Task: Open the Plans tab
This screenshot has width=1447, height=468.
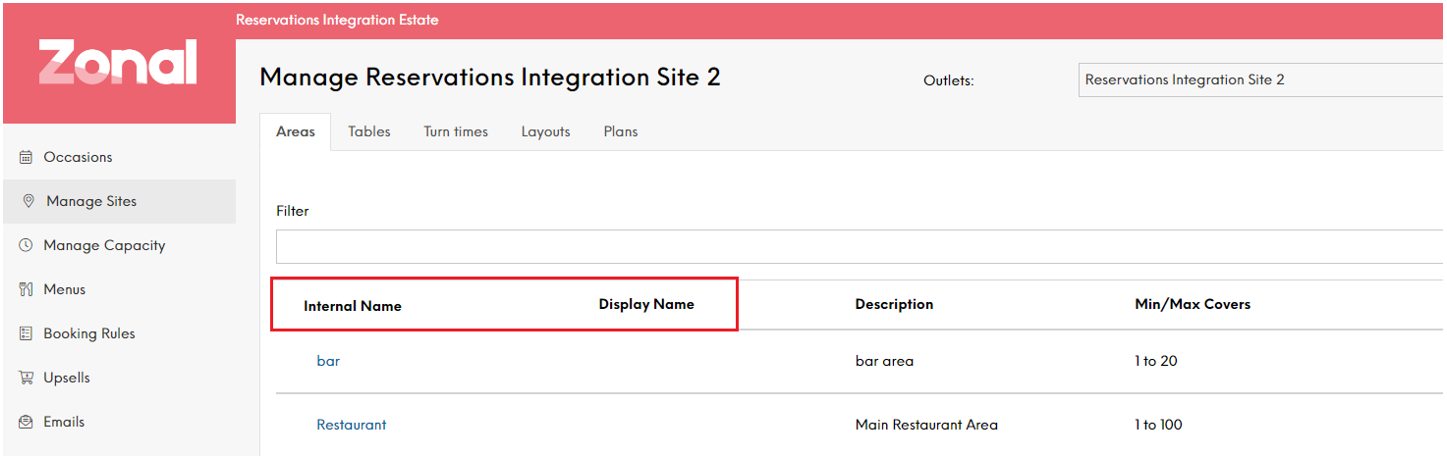Action: 620,131
